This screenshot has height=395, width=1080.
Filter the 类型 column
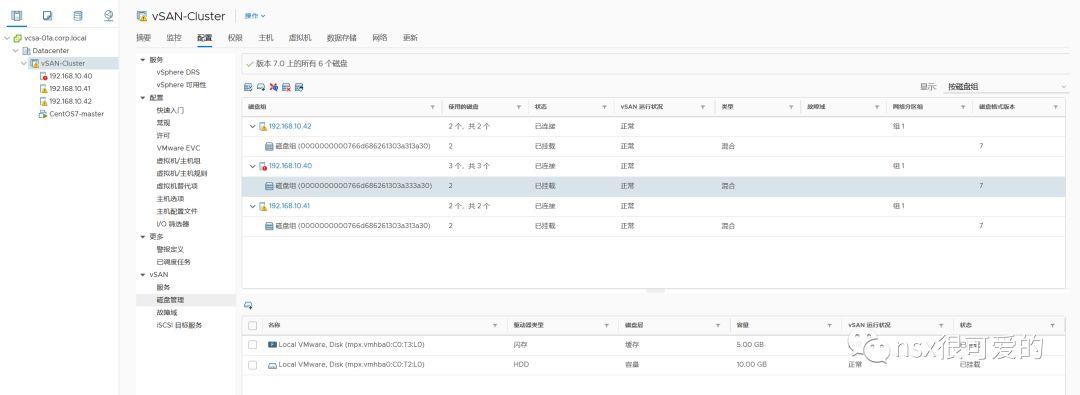[x=791, y=108]
